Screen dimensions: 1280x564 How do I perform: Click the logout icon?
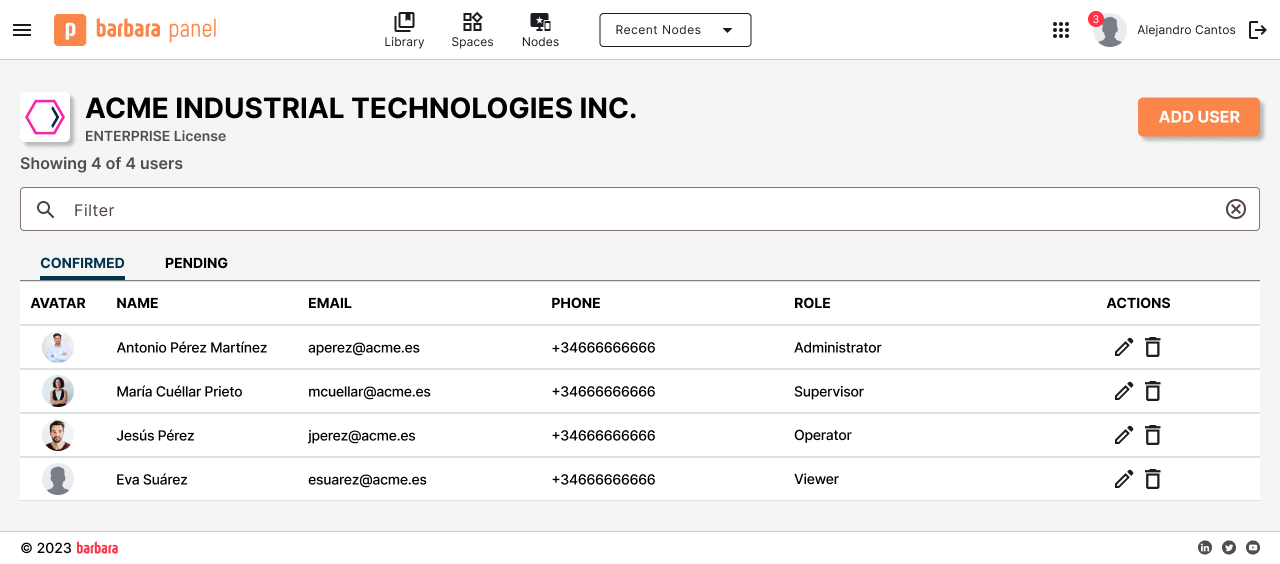(1258, 30)
